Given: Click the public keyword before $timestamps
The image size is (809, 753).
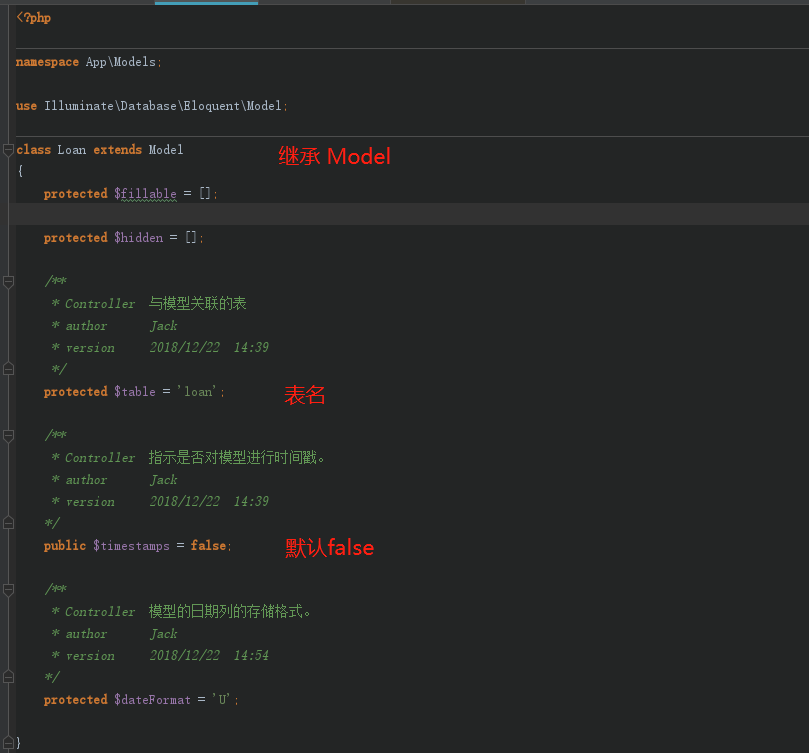Looking at the screenshot, I should pyautogui.click(x=65, y=546).
